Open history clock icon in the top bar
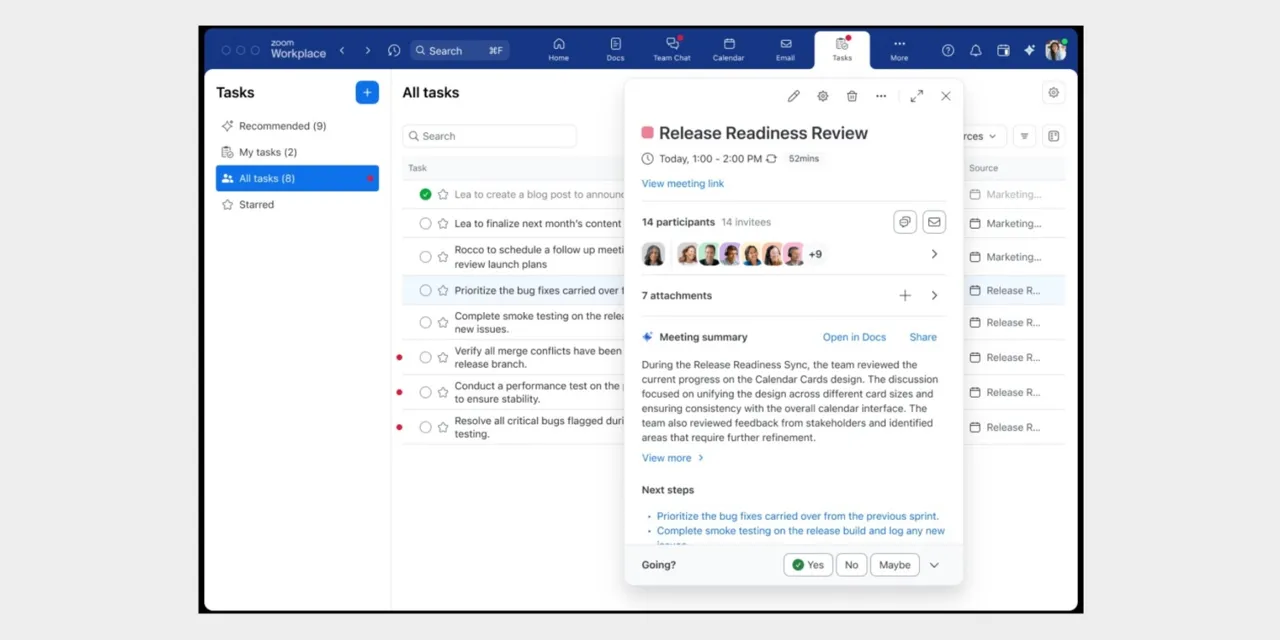Viewport: 1280px width, 640px height. 394,50
